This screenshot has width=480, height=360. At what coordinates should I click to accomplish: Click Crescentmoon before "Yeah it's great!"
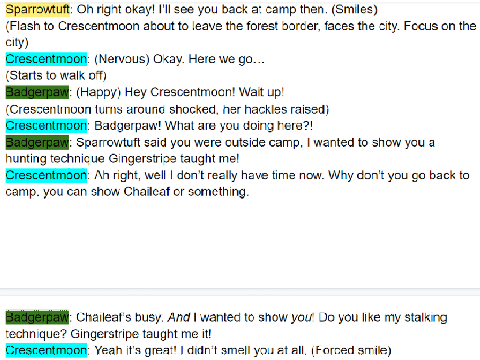coord(46,350)
